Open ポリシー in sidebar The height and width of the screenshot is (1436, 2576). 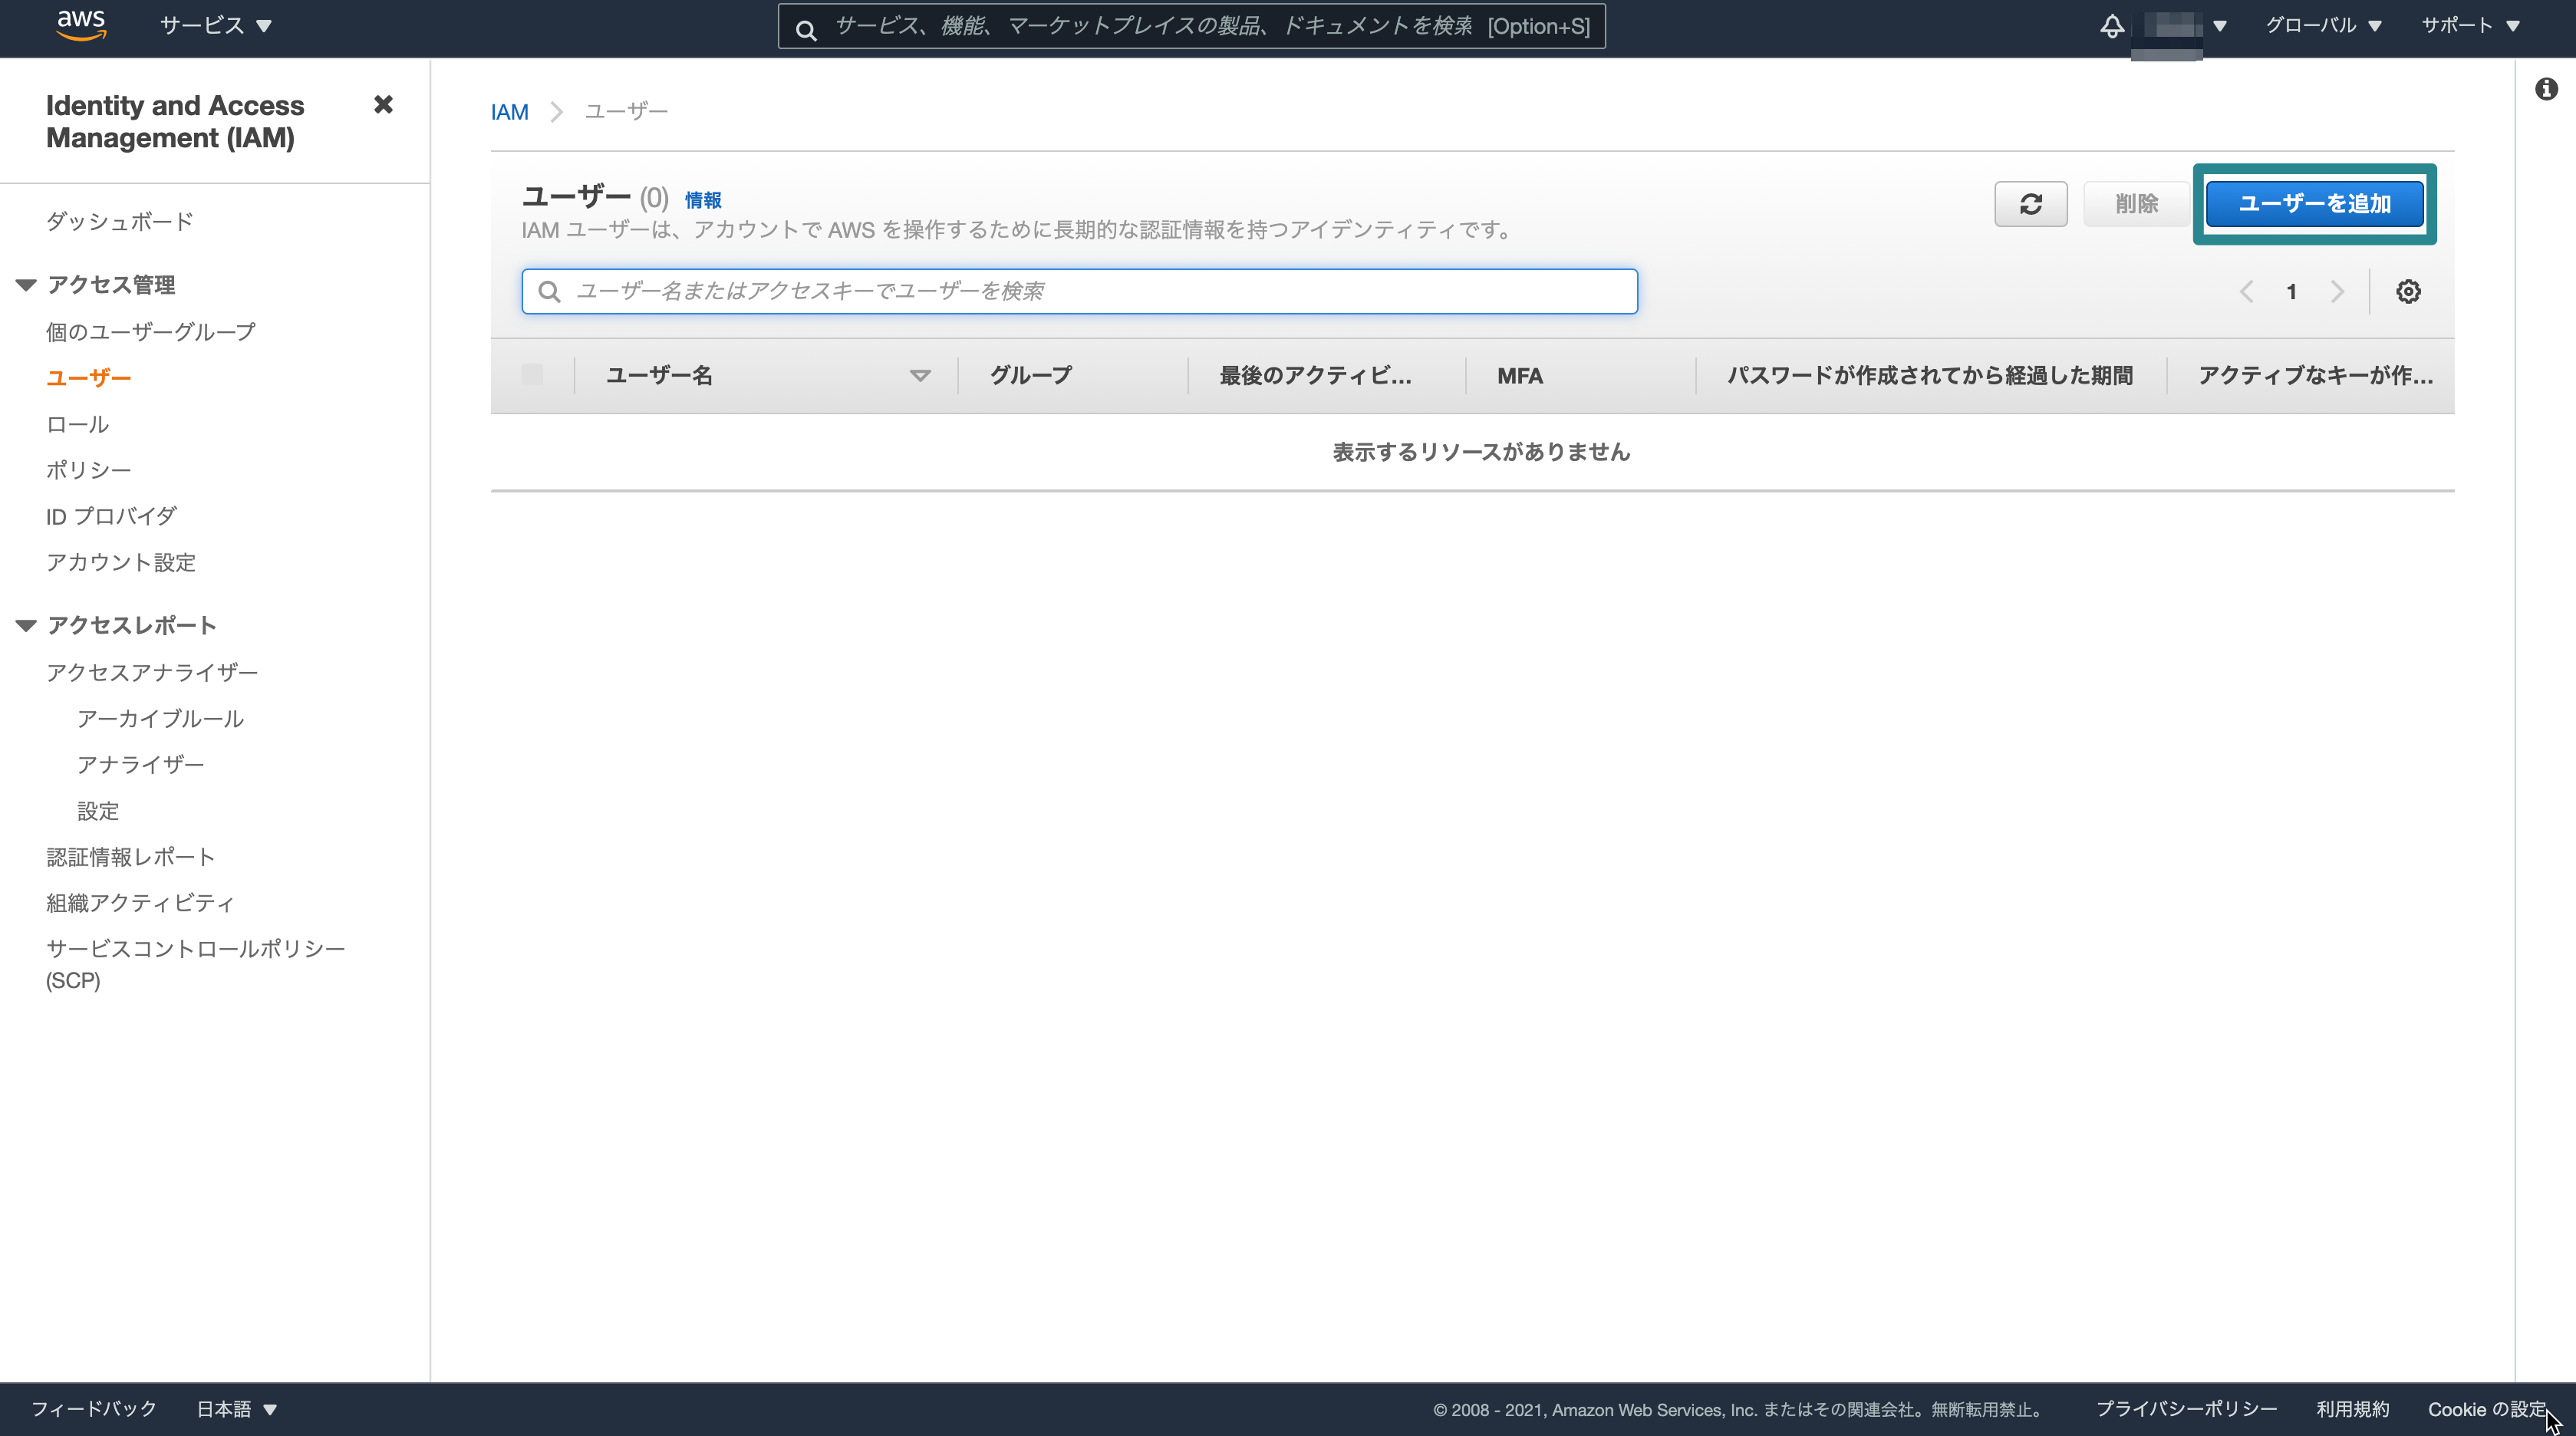coord(89,470)
